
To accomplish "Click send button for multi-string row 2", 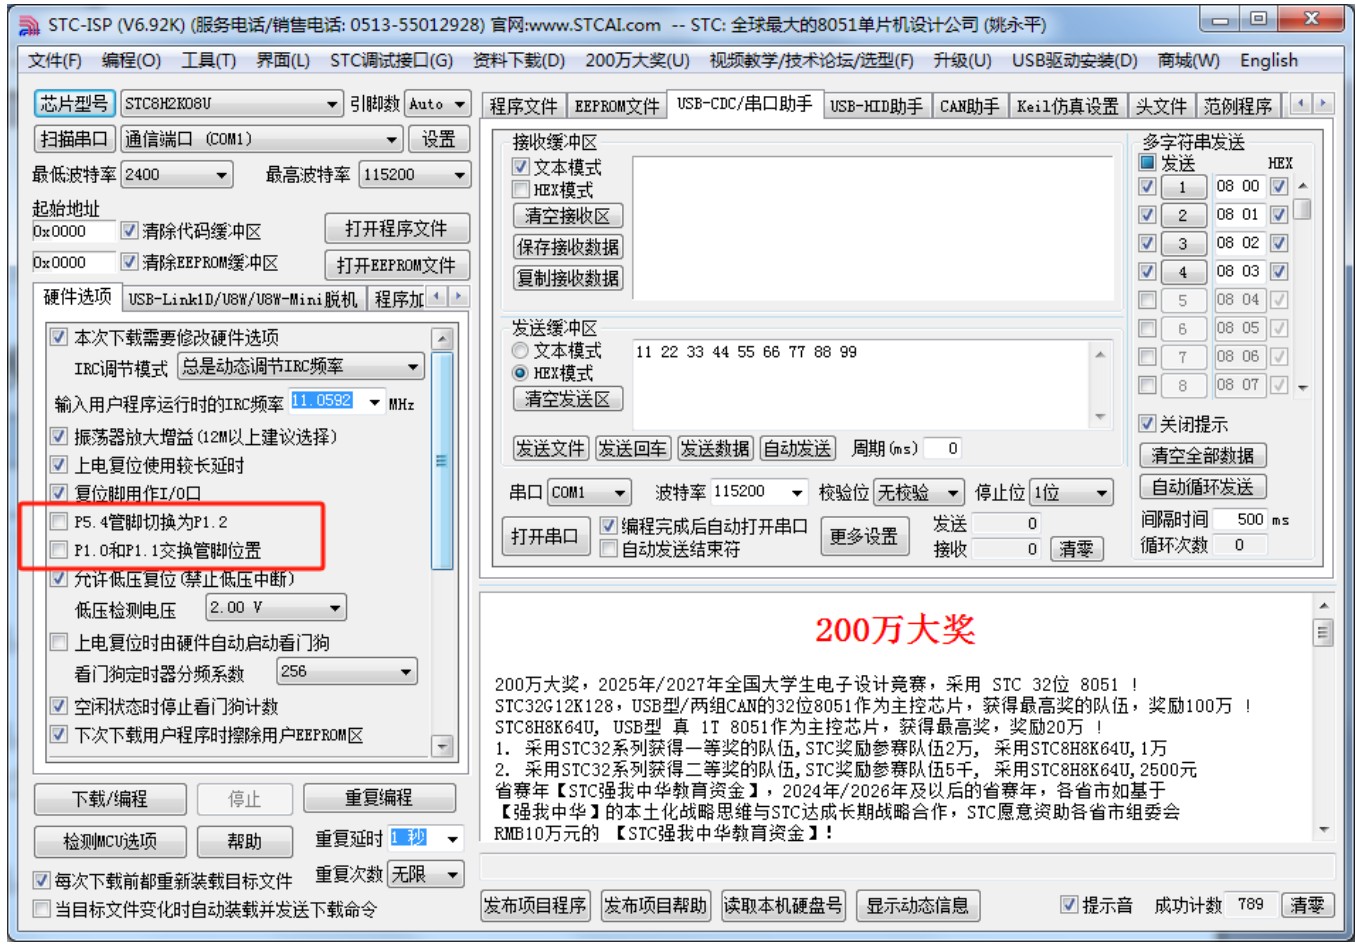I will point(1183,215).
